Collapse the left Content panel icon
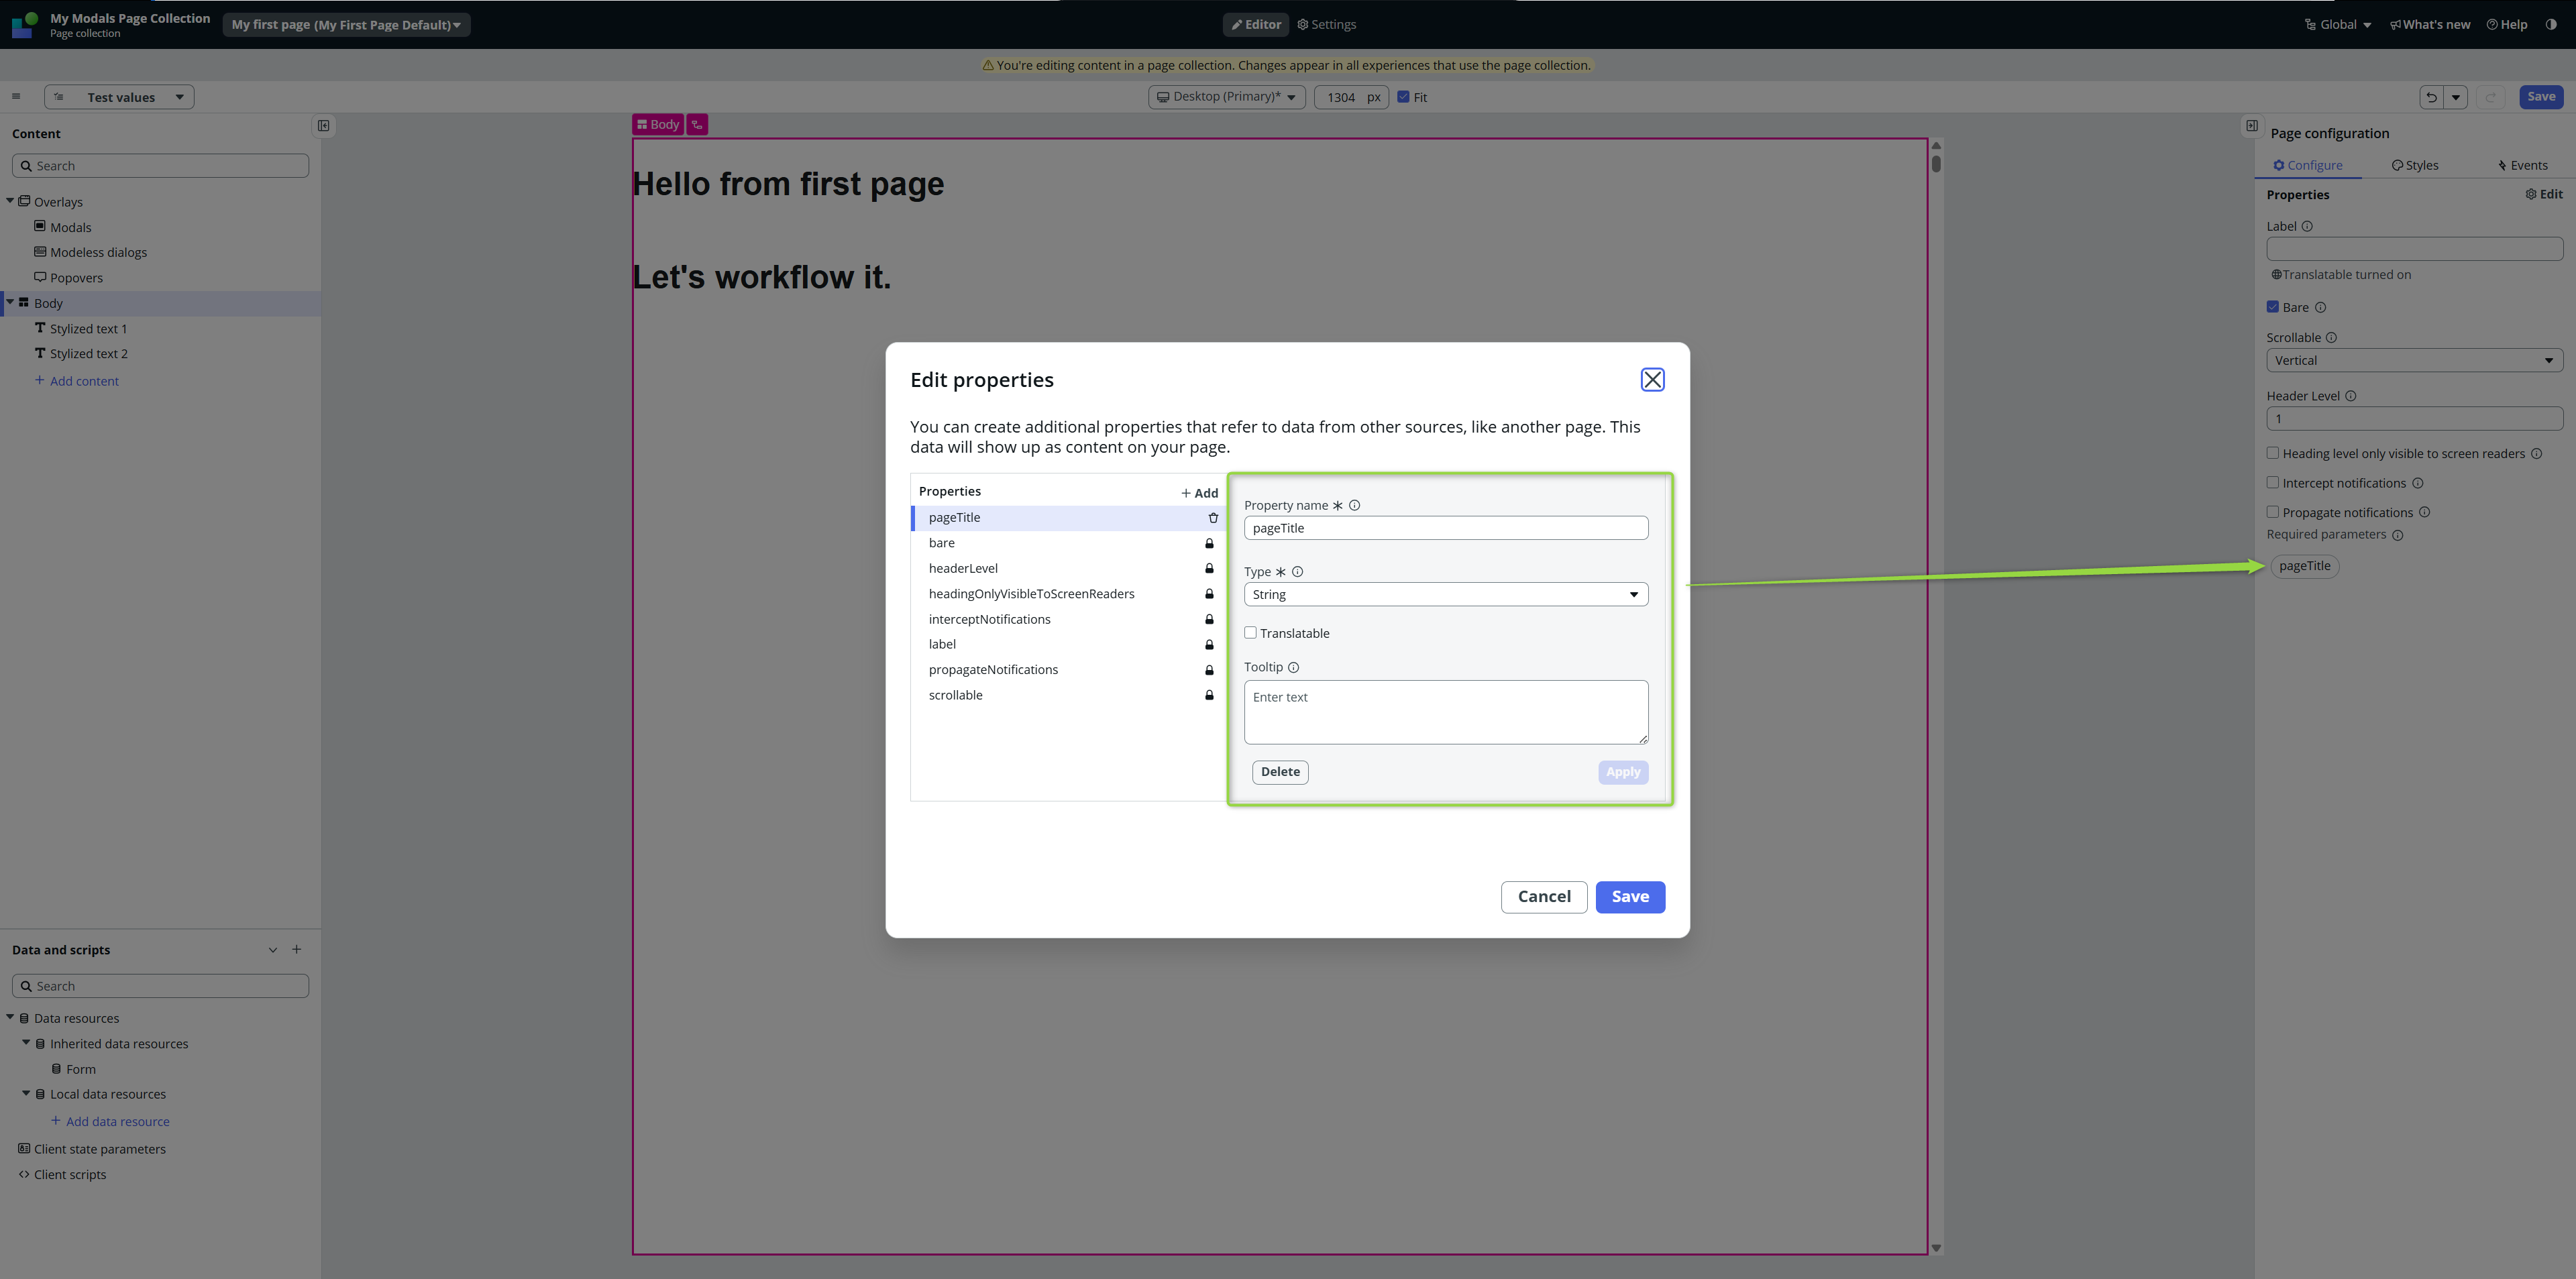Image resolution: width=2576 pixels, height=1279 pixels. click(x=323, y=126)
